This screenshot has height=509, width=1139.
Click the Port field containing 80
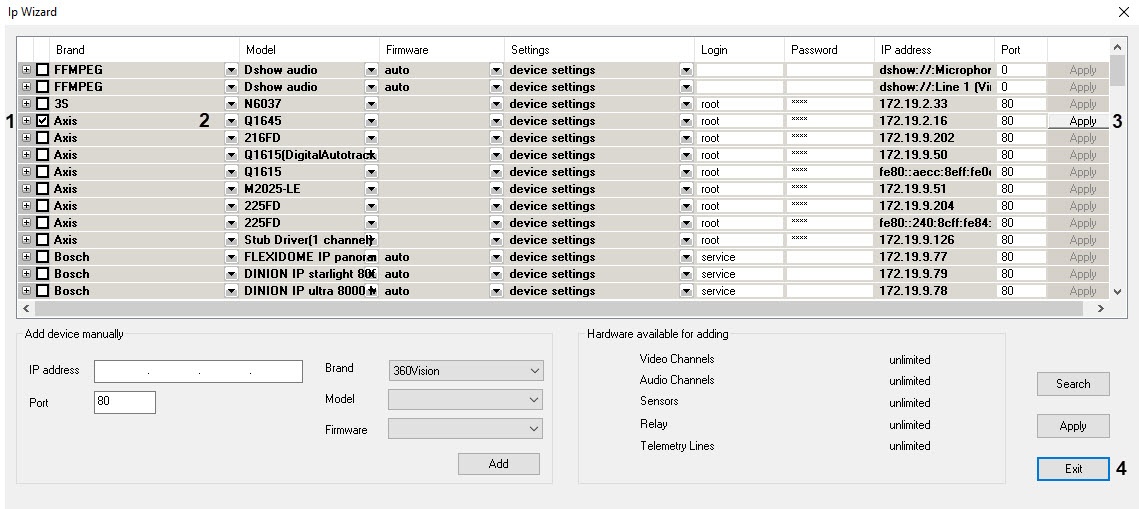coord(125,402)
